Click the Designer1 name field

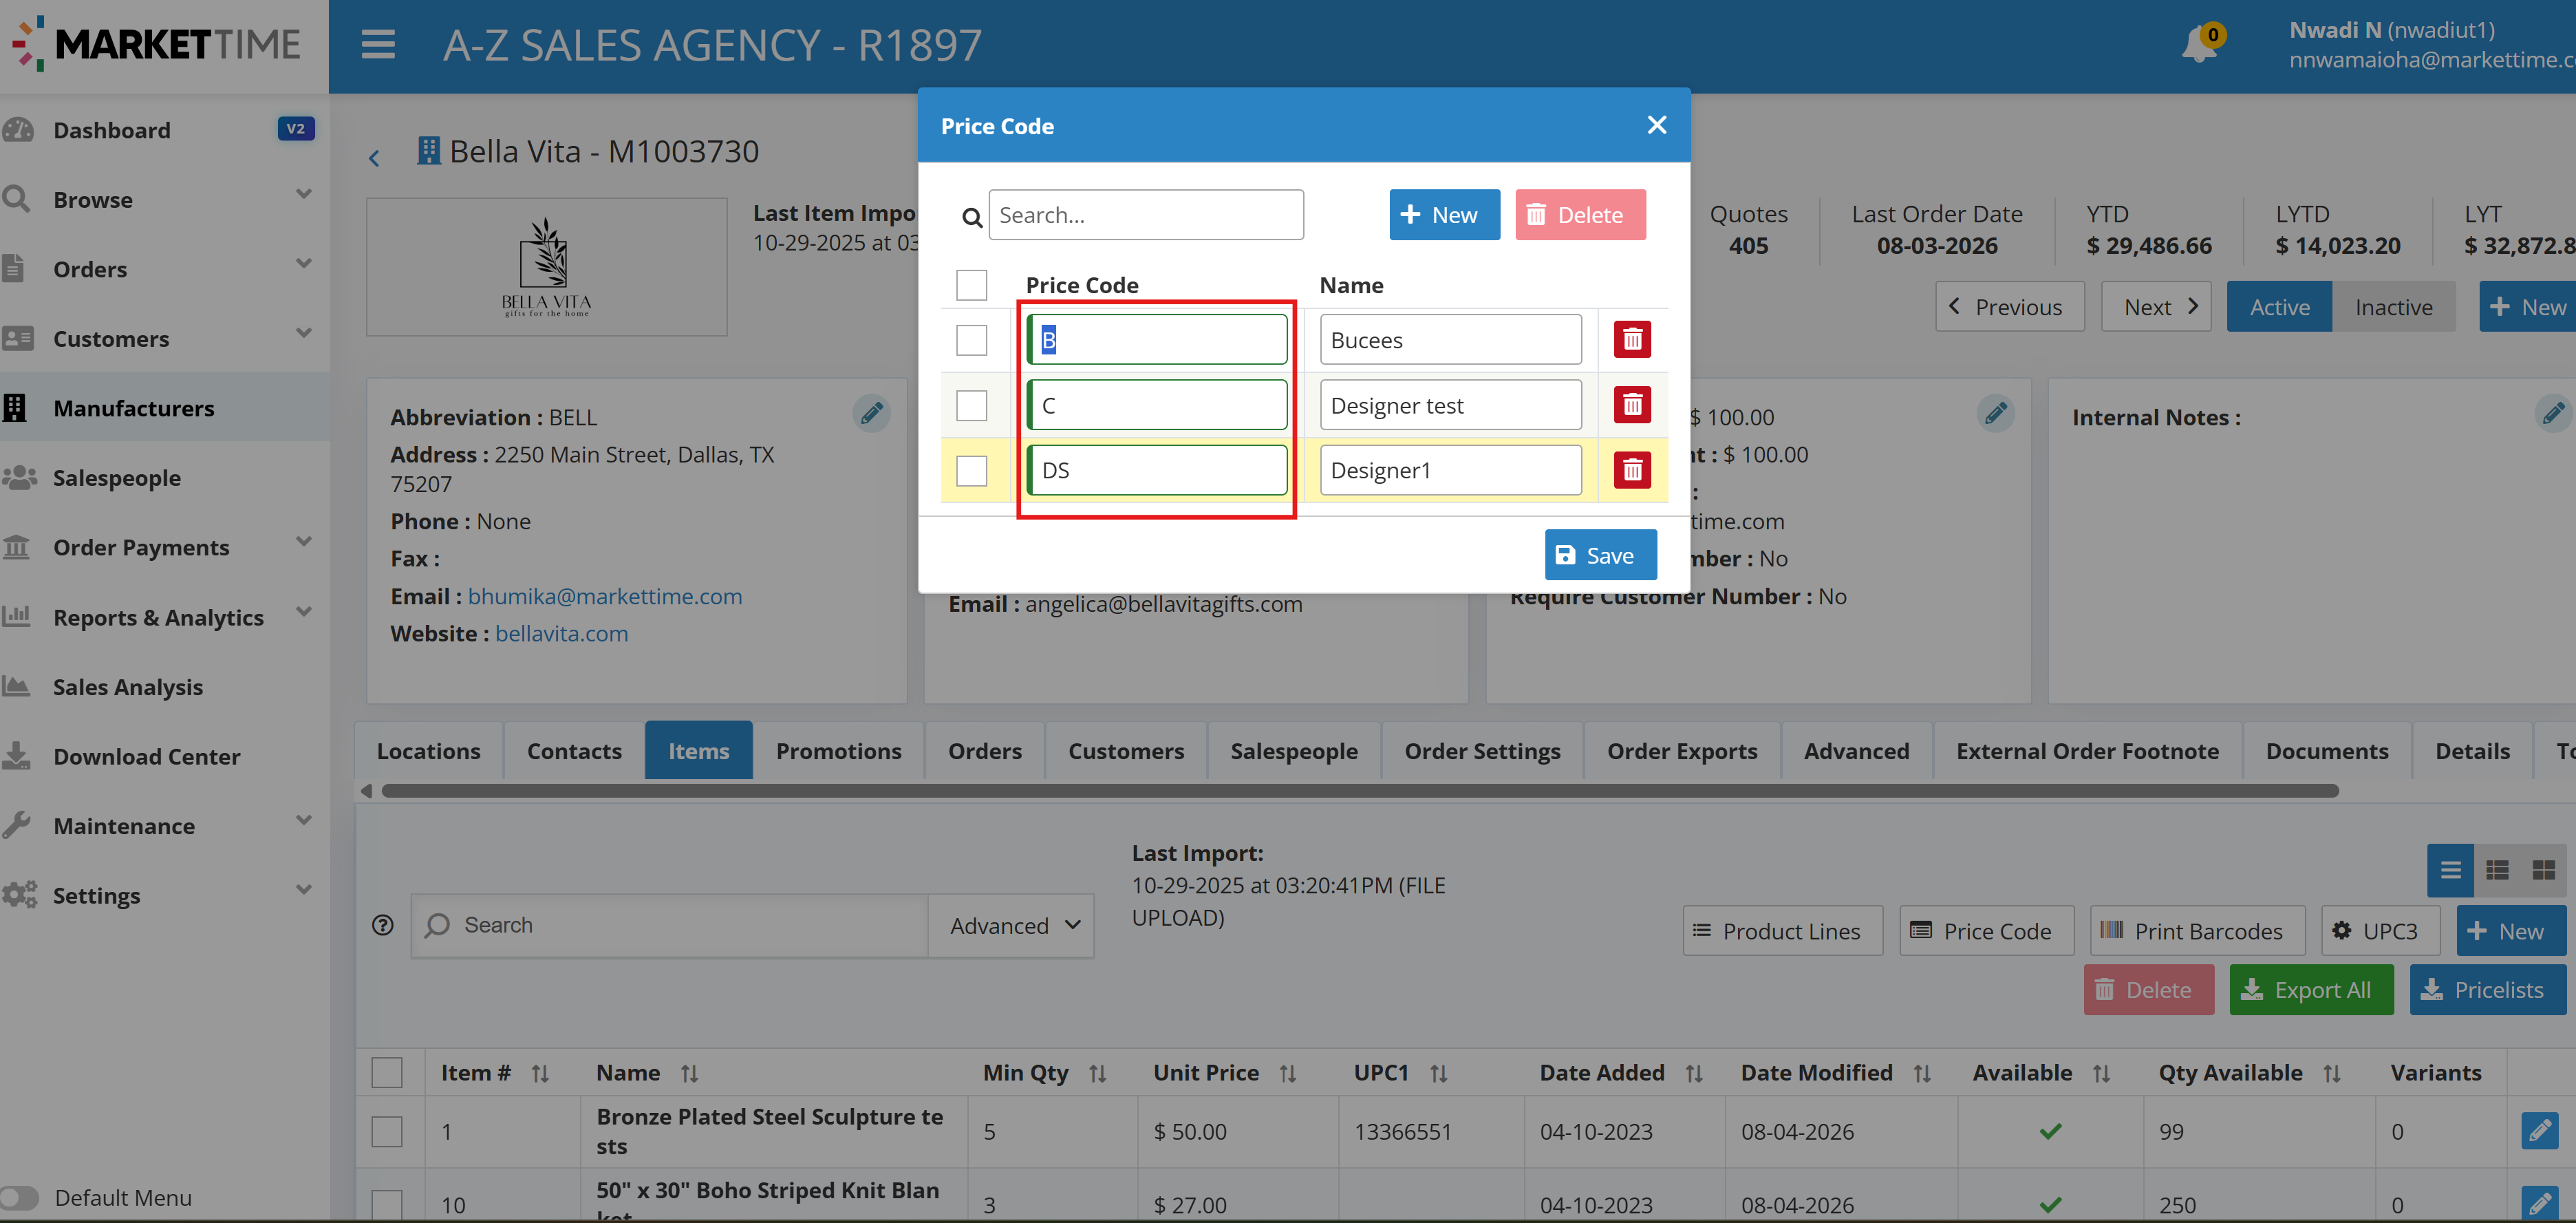pyautogui.click(x=1450, y=470)
